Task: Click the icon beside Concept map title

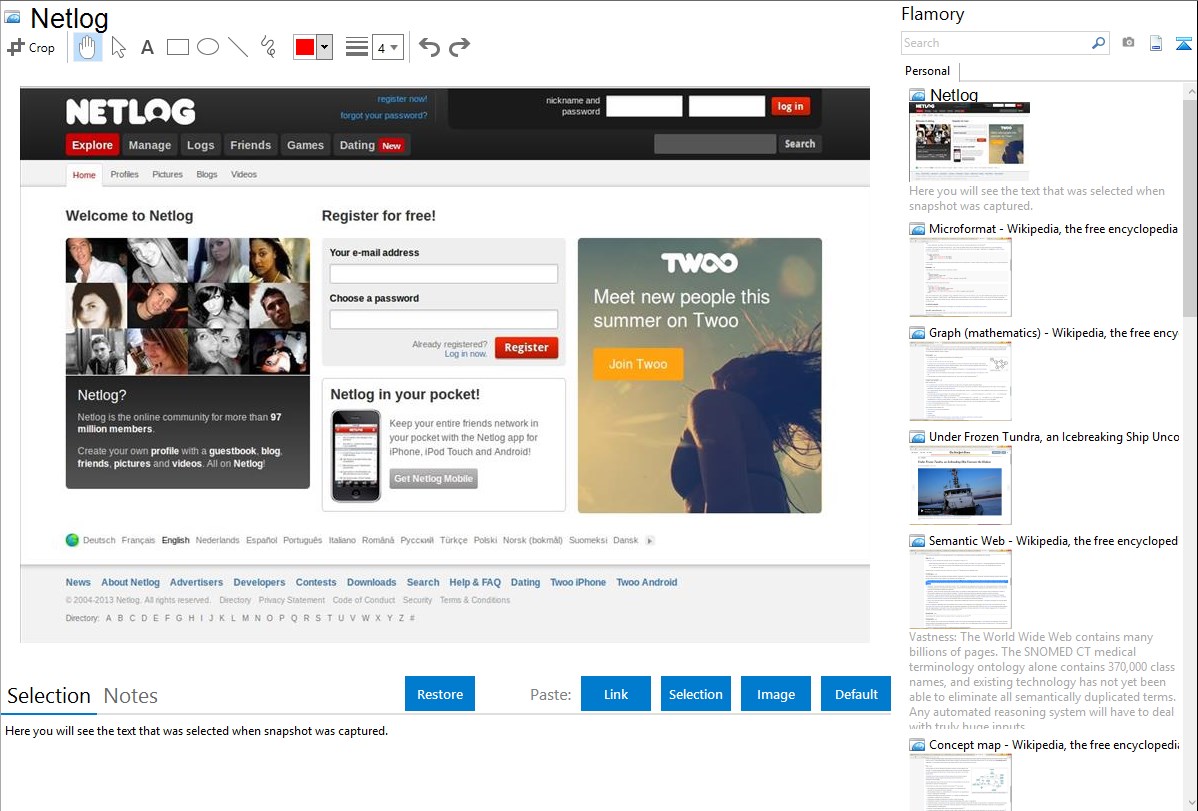Action: click(x=917, y=745)
